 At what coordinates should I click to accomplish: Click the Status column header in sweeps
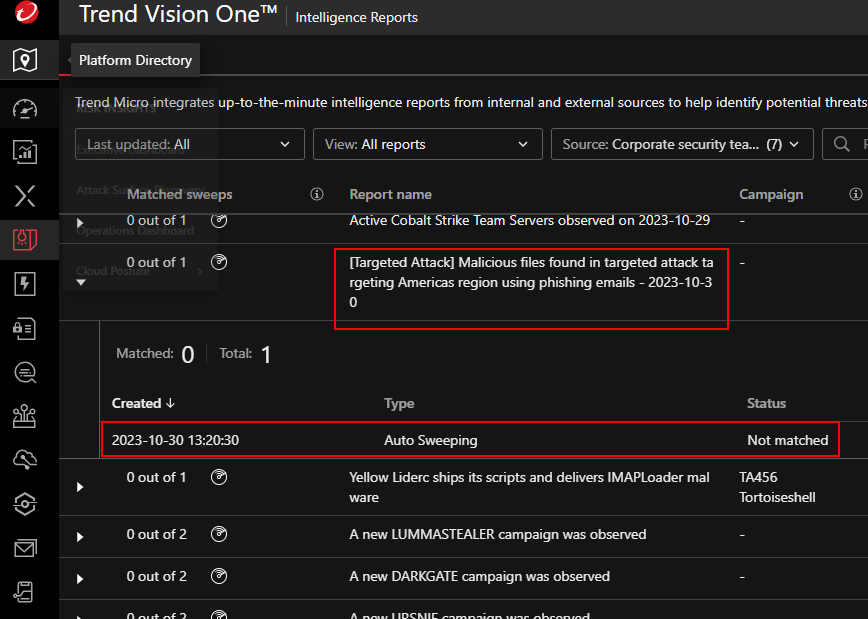[766, 404]
